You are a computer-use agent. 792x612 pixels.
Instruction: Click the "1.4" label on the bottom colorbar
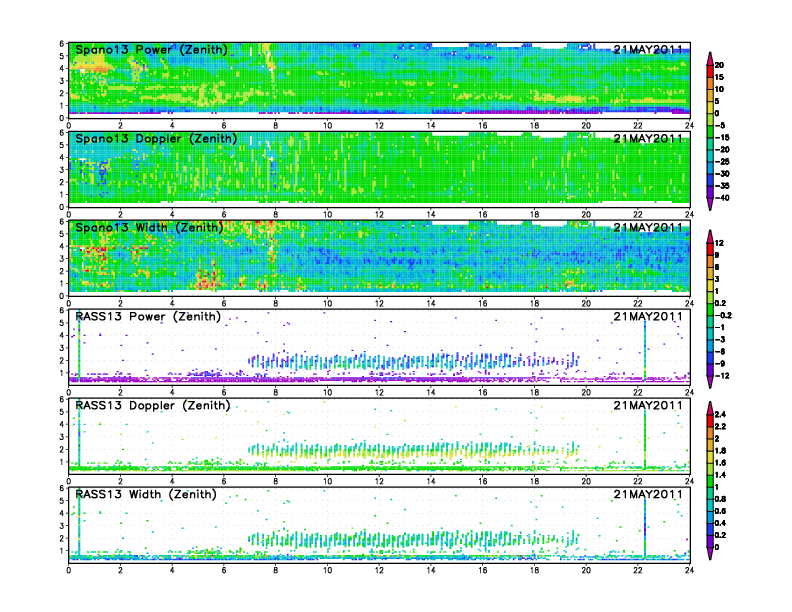click(720, 475)
